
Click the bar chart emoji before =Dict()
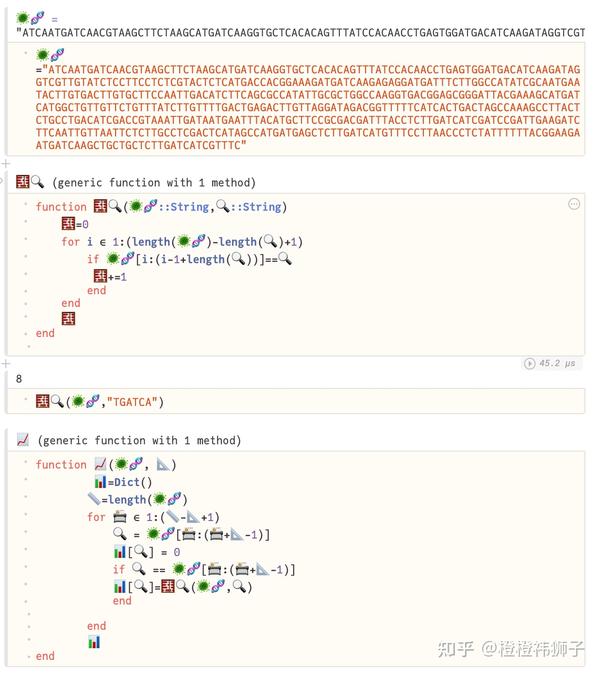point(101,482)
